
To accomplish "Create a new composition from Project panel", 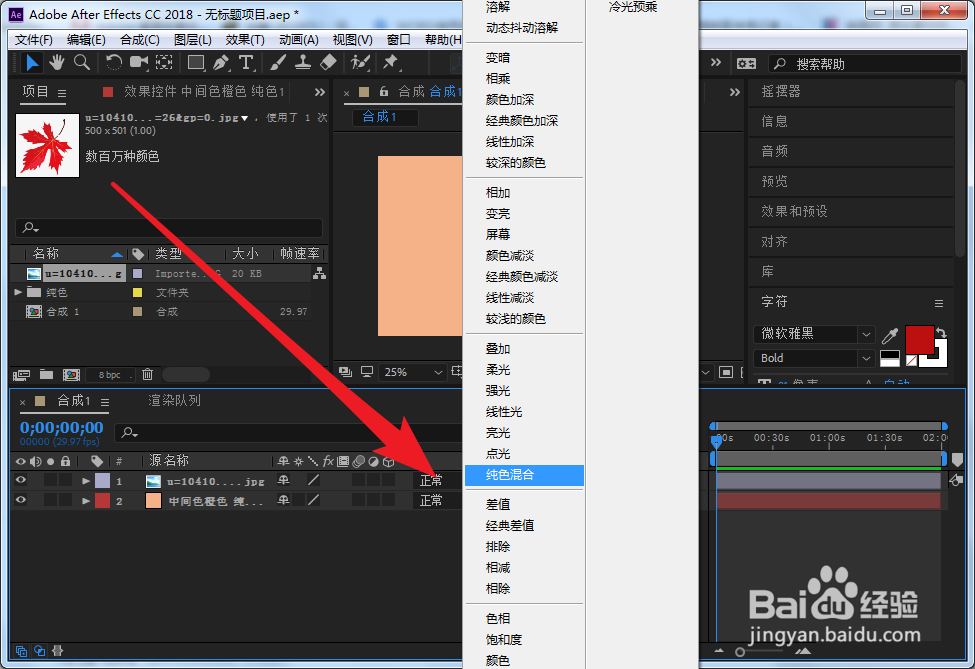I will [x=72, y=375].
